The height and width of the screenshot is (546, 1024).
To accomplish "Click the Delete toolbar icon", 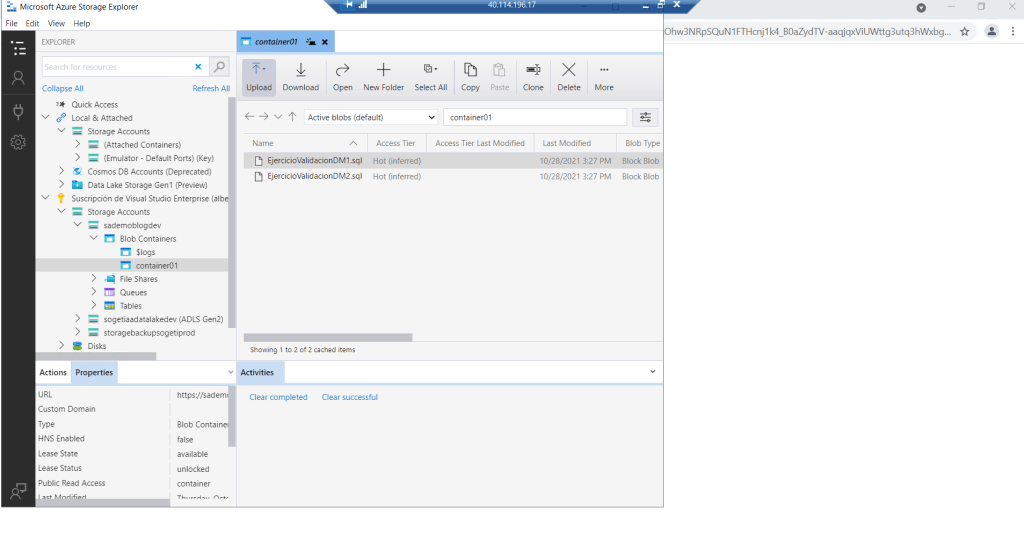I will (568, 71).
